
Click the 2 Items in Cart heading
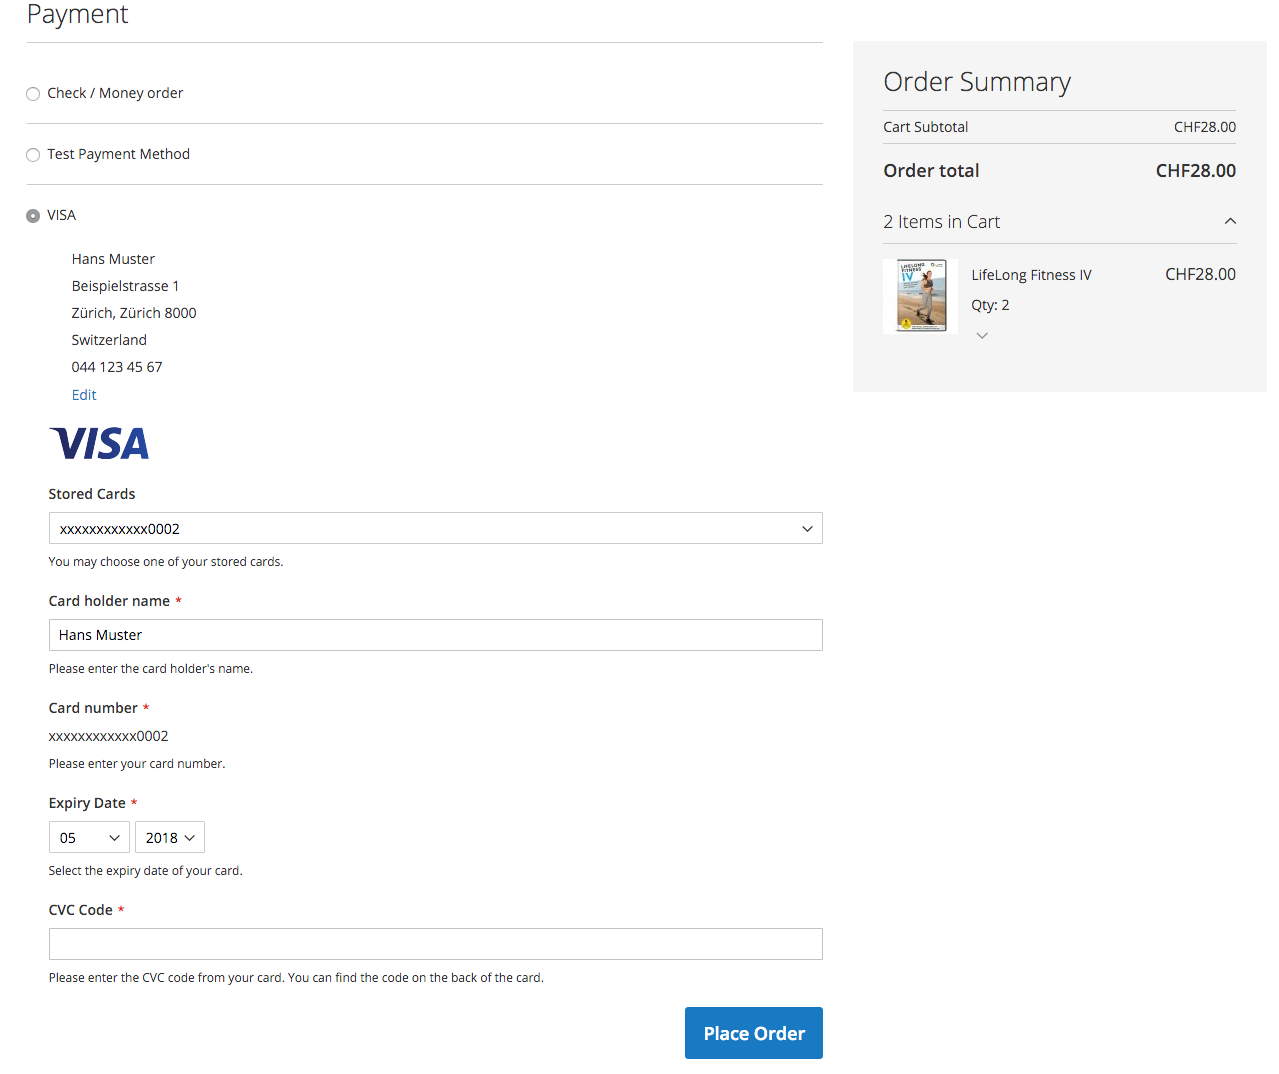tap(941, 222)
